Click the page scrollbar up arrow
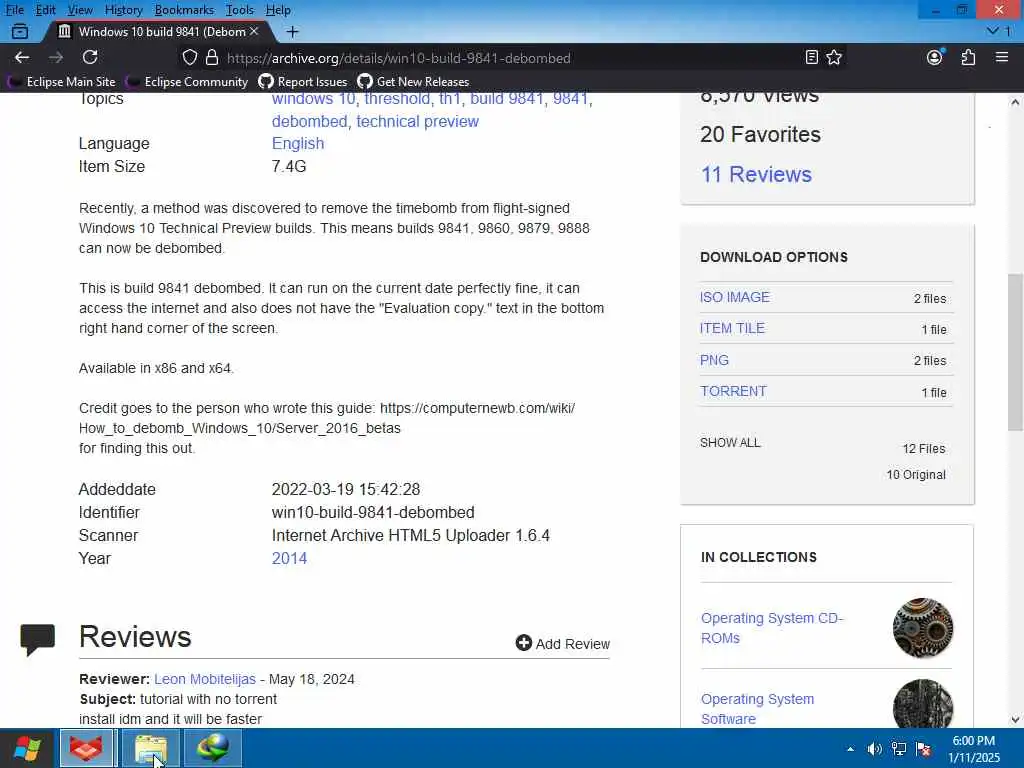 coord(1015,102)
